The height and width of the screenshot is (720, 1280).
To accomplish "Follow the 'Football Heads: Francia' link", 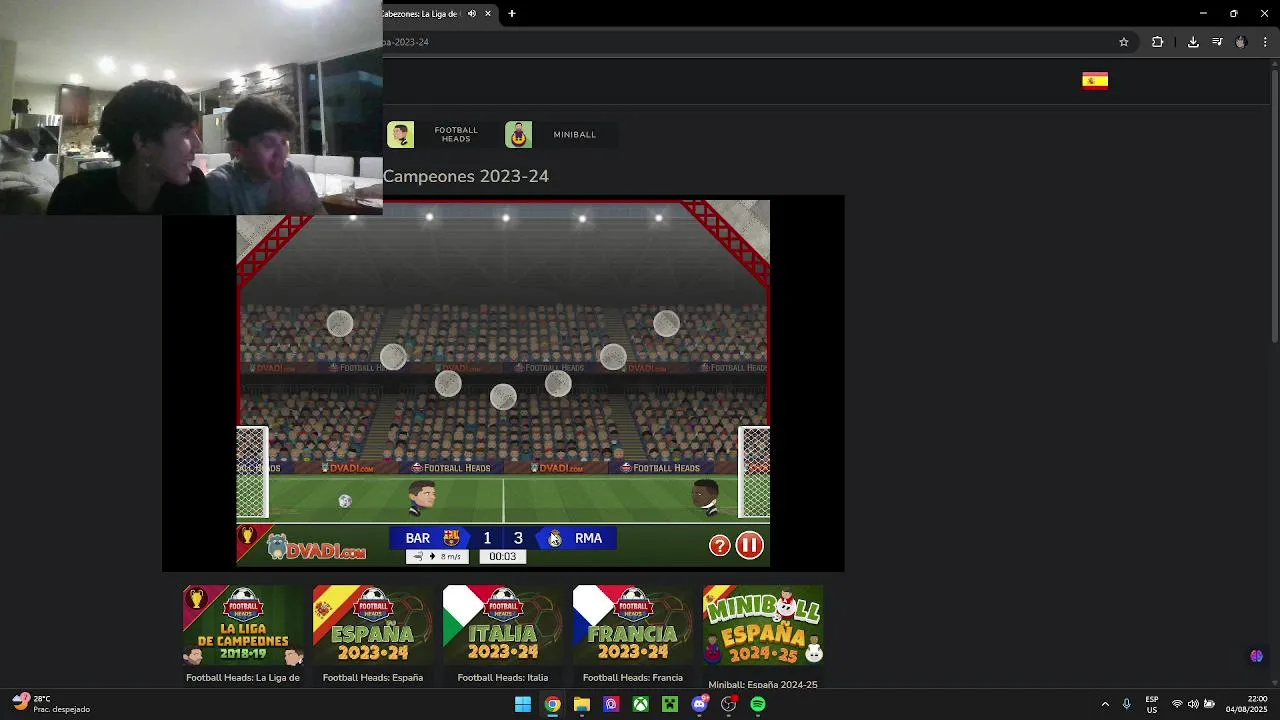I will [633, 678].
